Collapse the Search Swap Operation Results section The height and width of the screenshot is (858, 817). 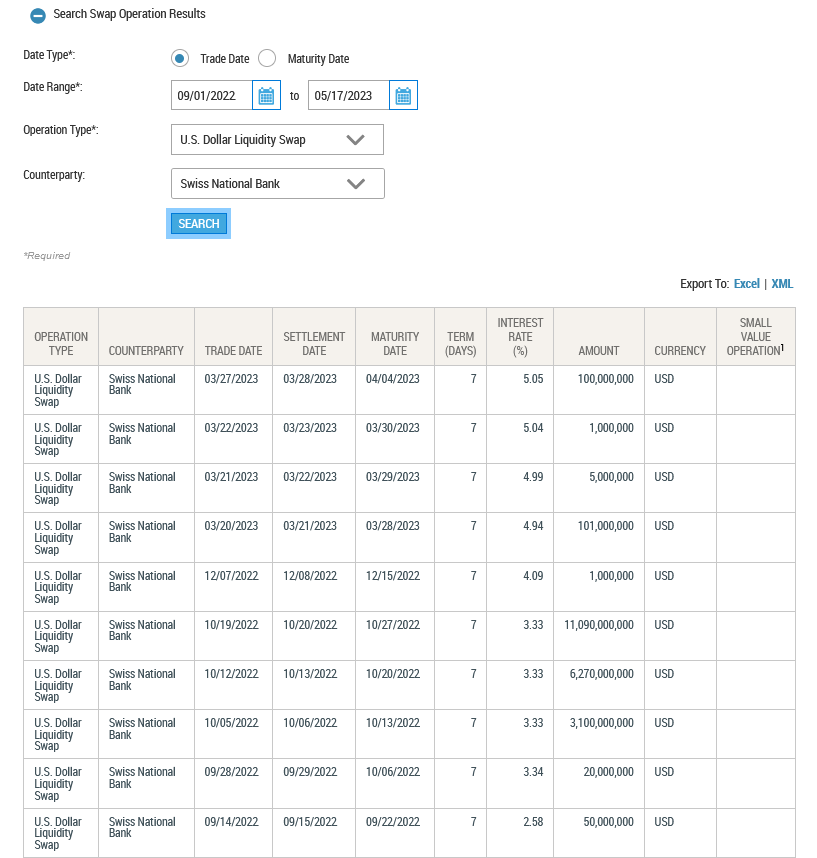(38, 15)
